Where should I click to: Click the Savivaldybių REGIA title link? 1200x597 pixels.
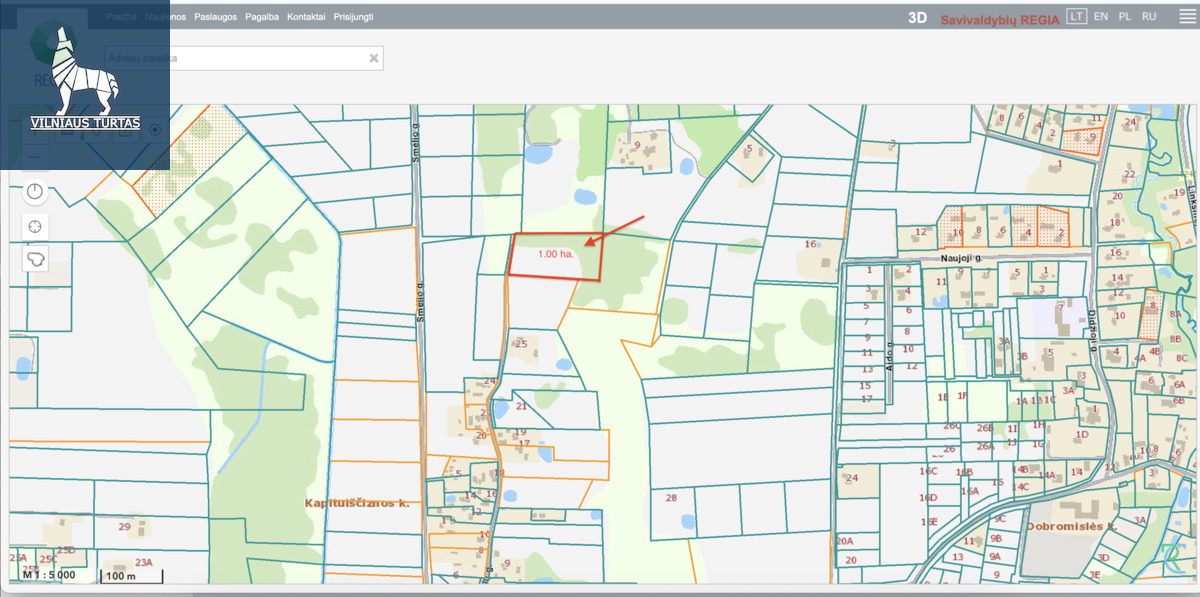[999, 18]
